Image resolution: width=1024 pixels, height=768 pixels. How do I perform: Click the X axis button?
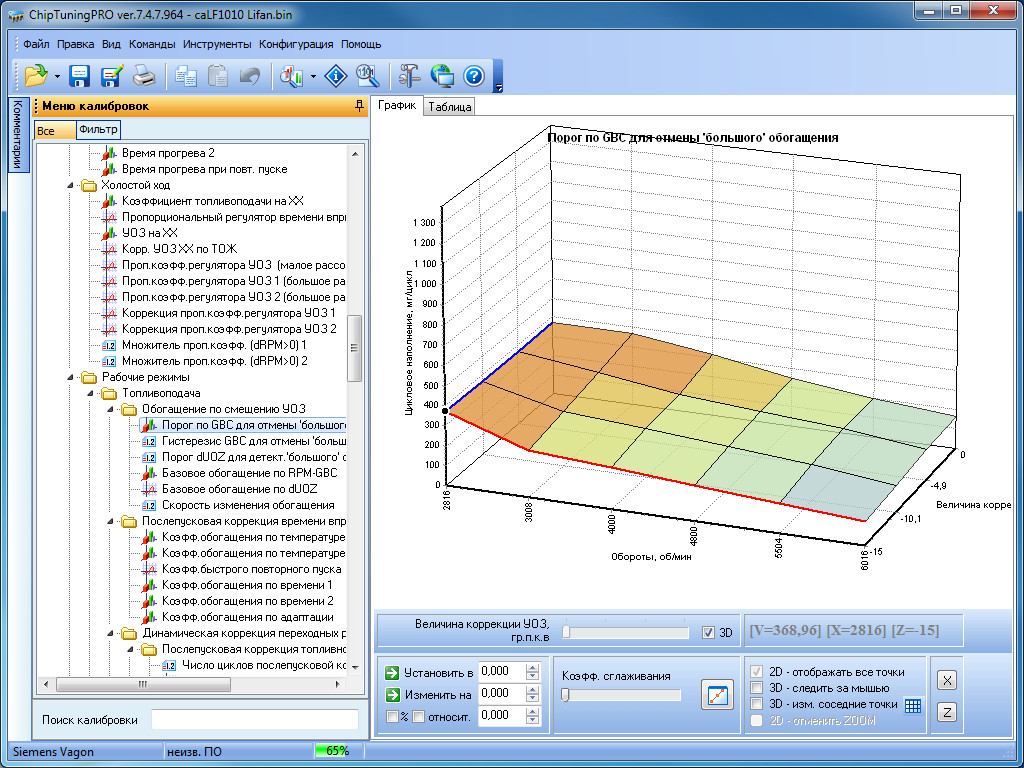pyautogui.click(x=948, y=680)
